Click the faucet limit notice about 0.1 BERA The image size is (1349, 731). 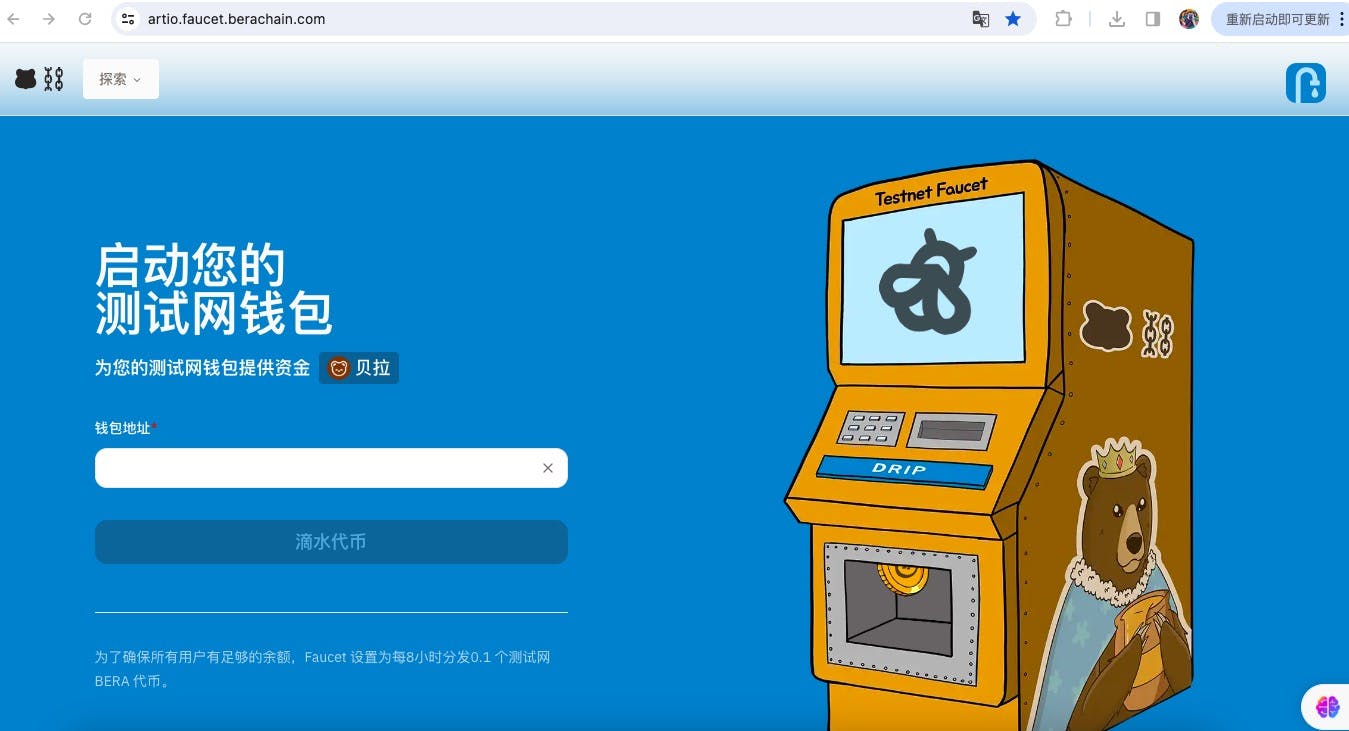coord(322,669)
